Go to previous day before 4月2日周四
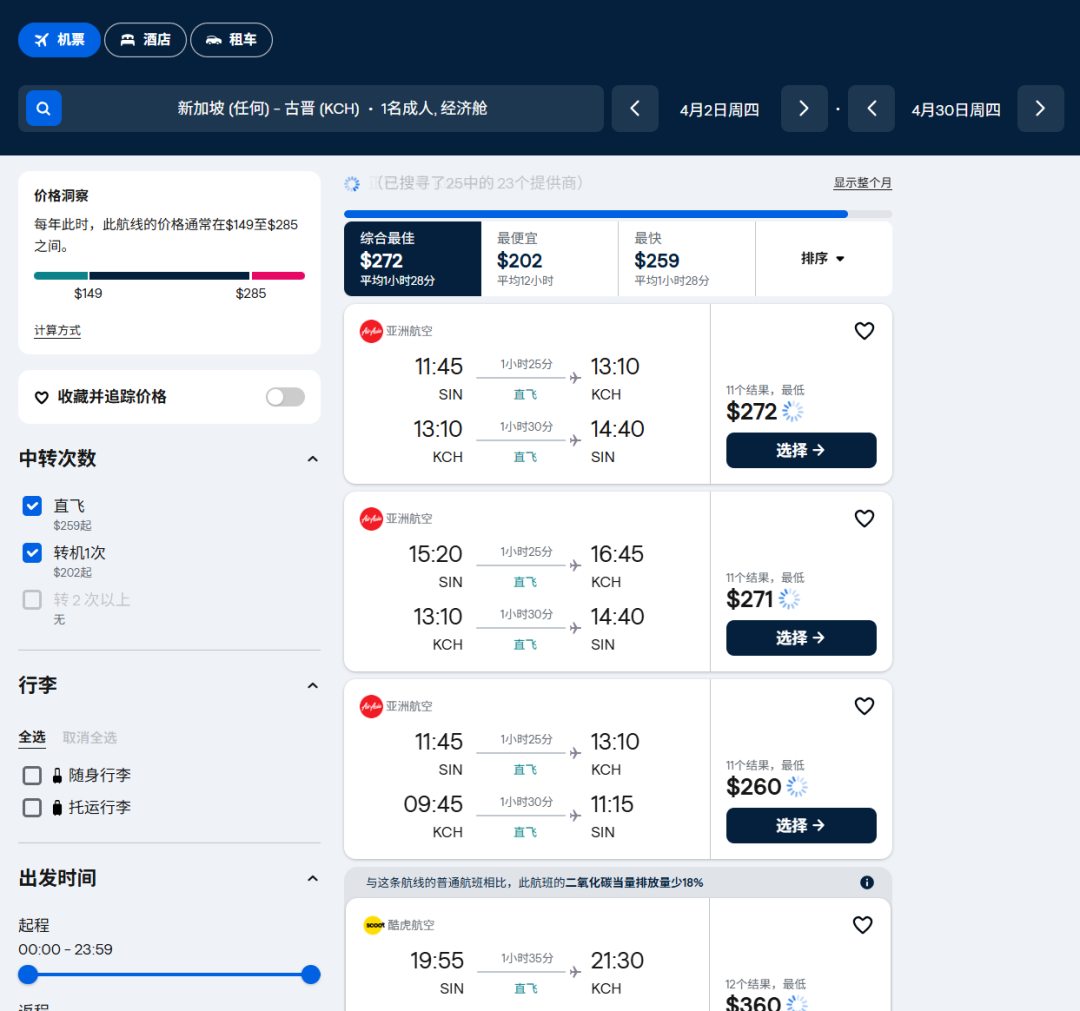The width and height of the screenshot is (1080, 1011). tap(635, 109)
